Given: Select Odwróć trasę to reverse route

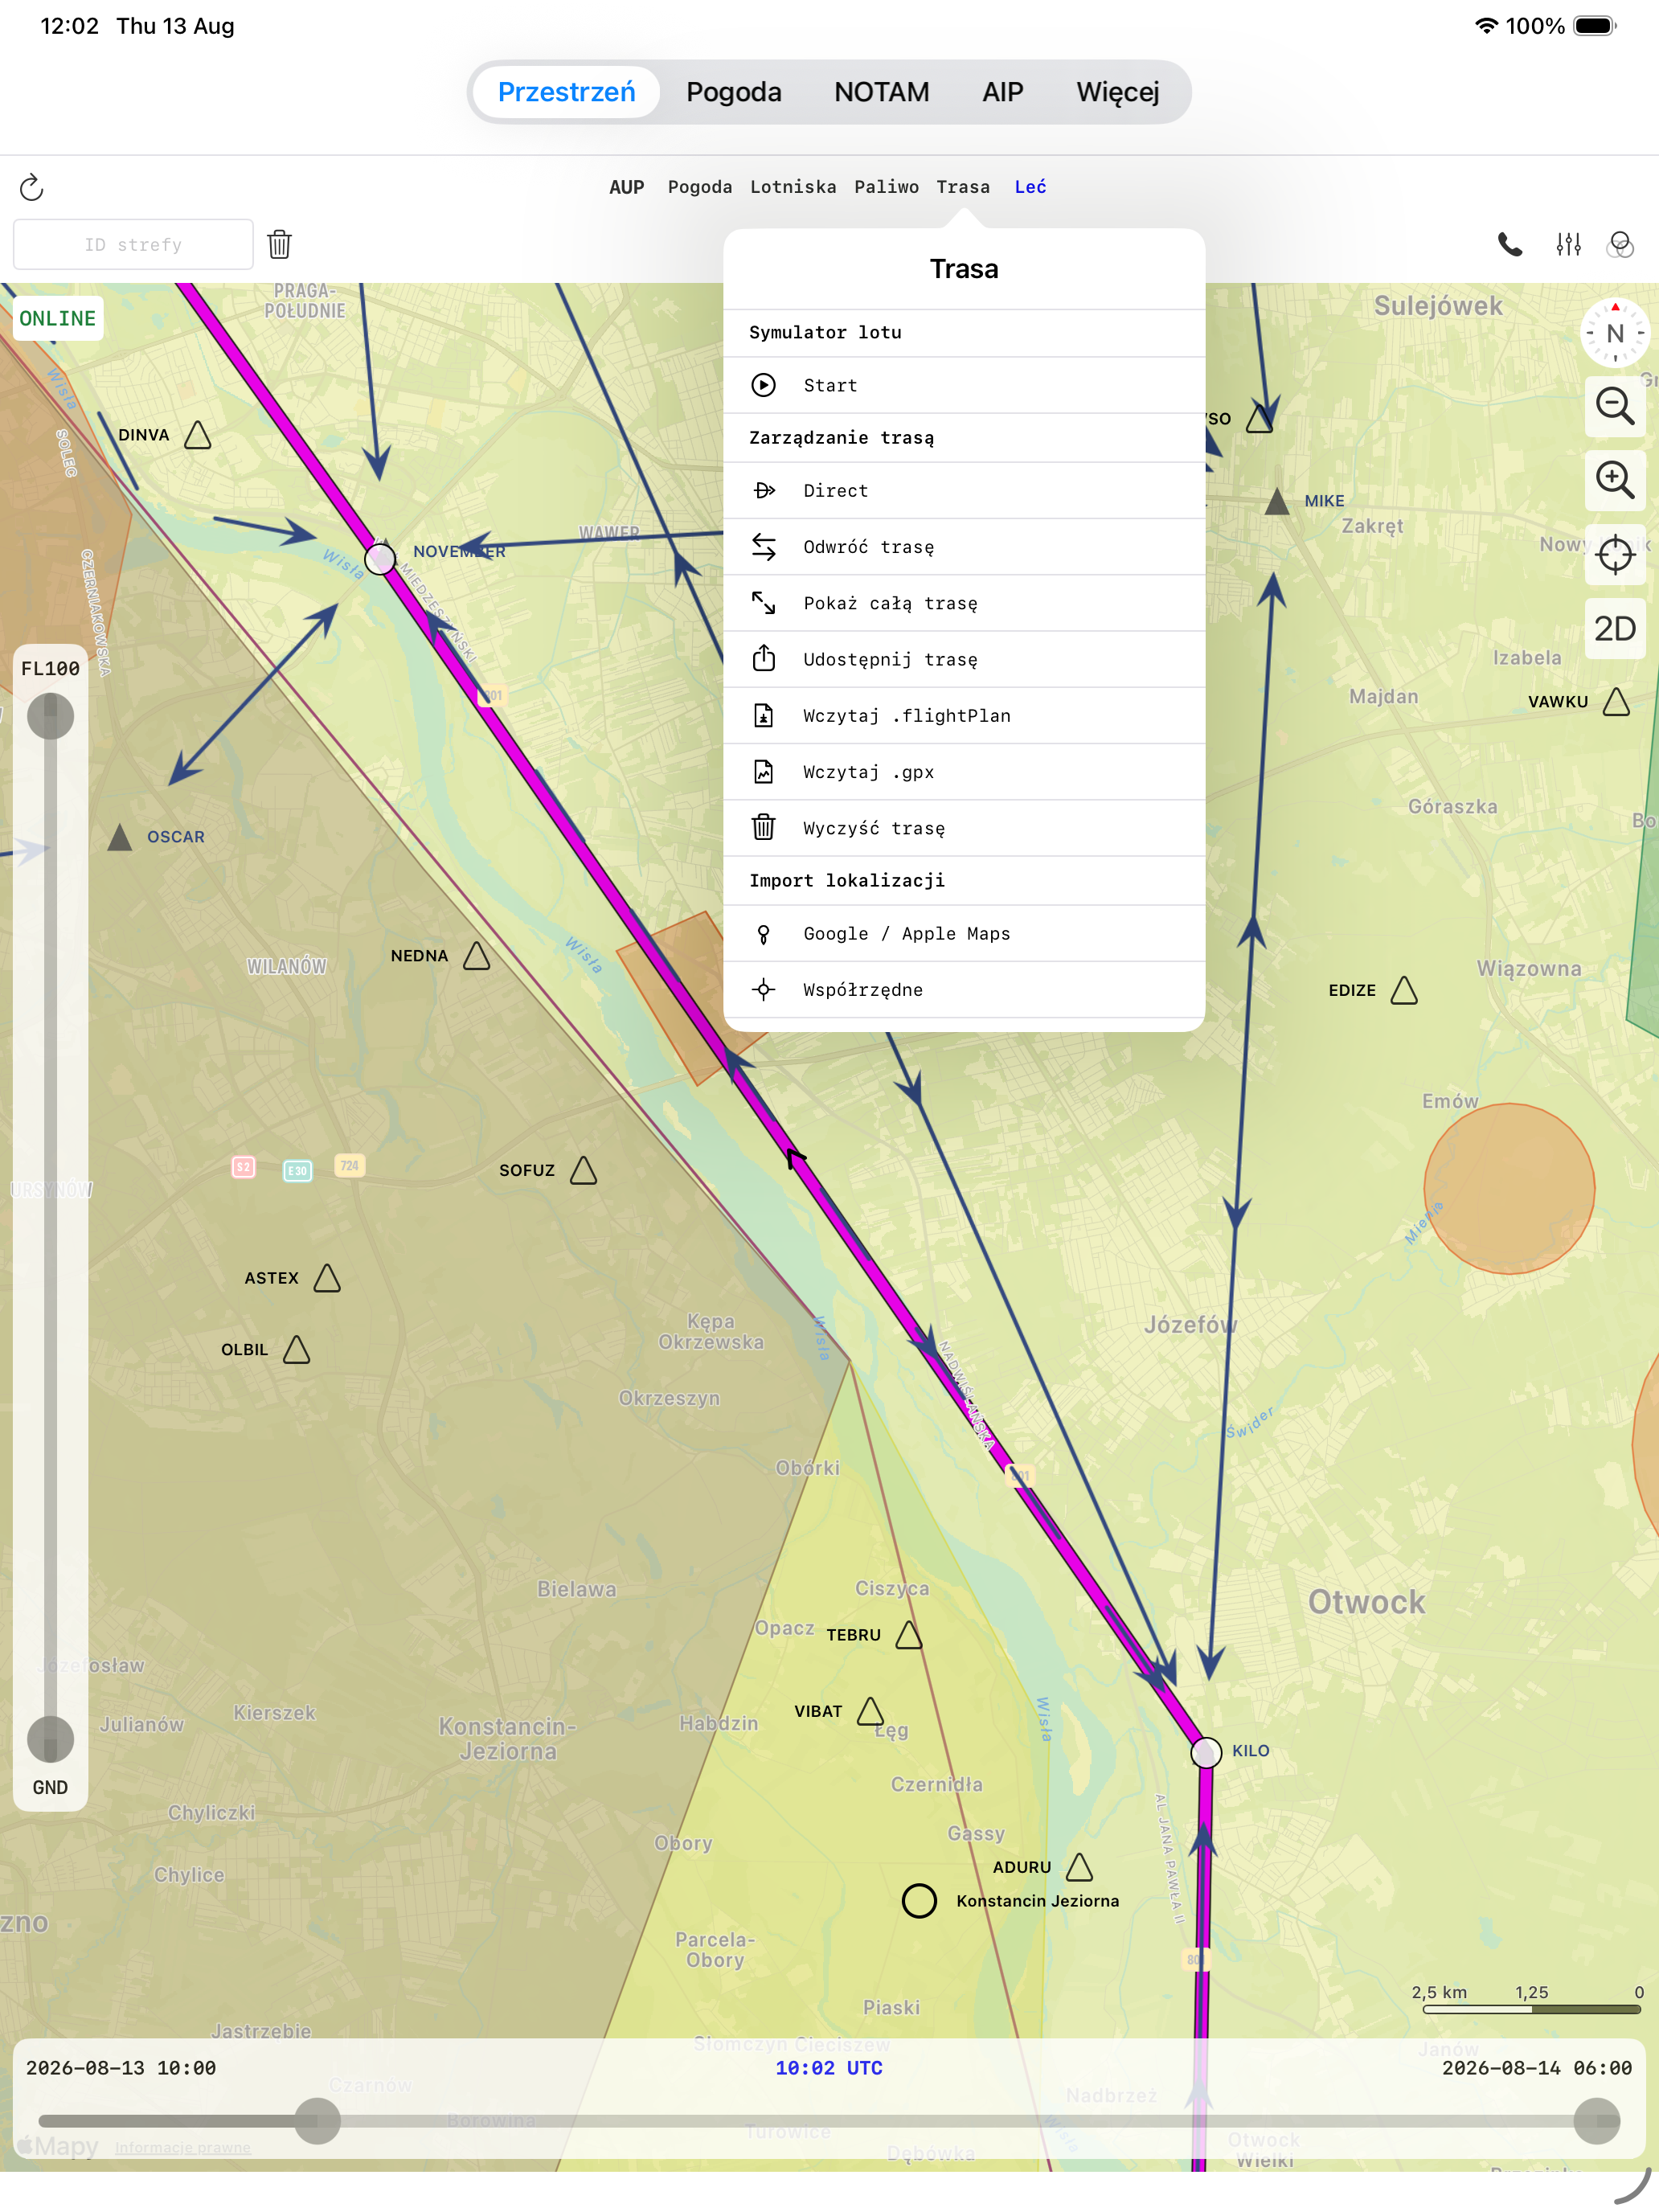Looking at the screenshot, I should (964, 547).
